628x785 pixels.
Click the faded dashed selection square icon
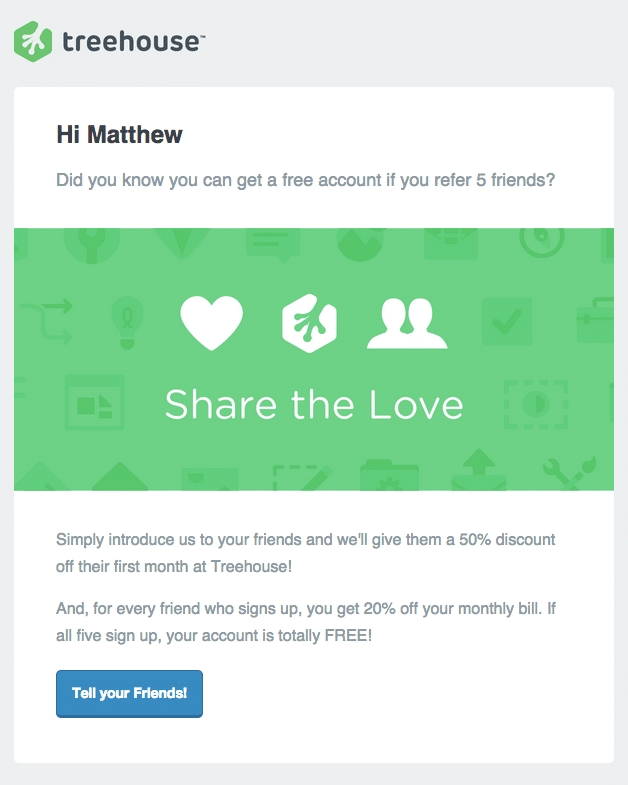536,402
